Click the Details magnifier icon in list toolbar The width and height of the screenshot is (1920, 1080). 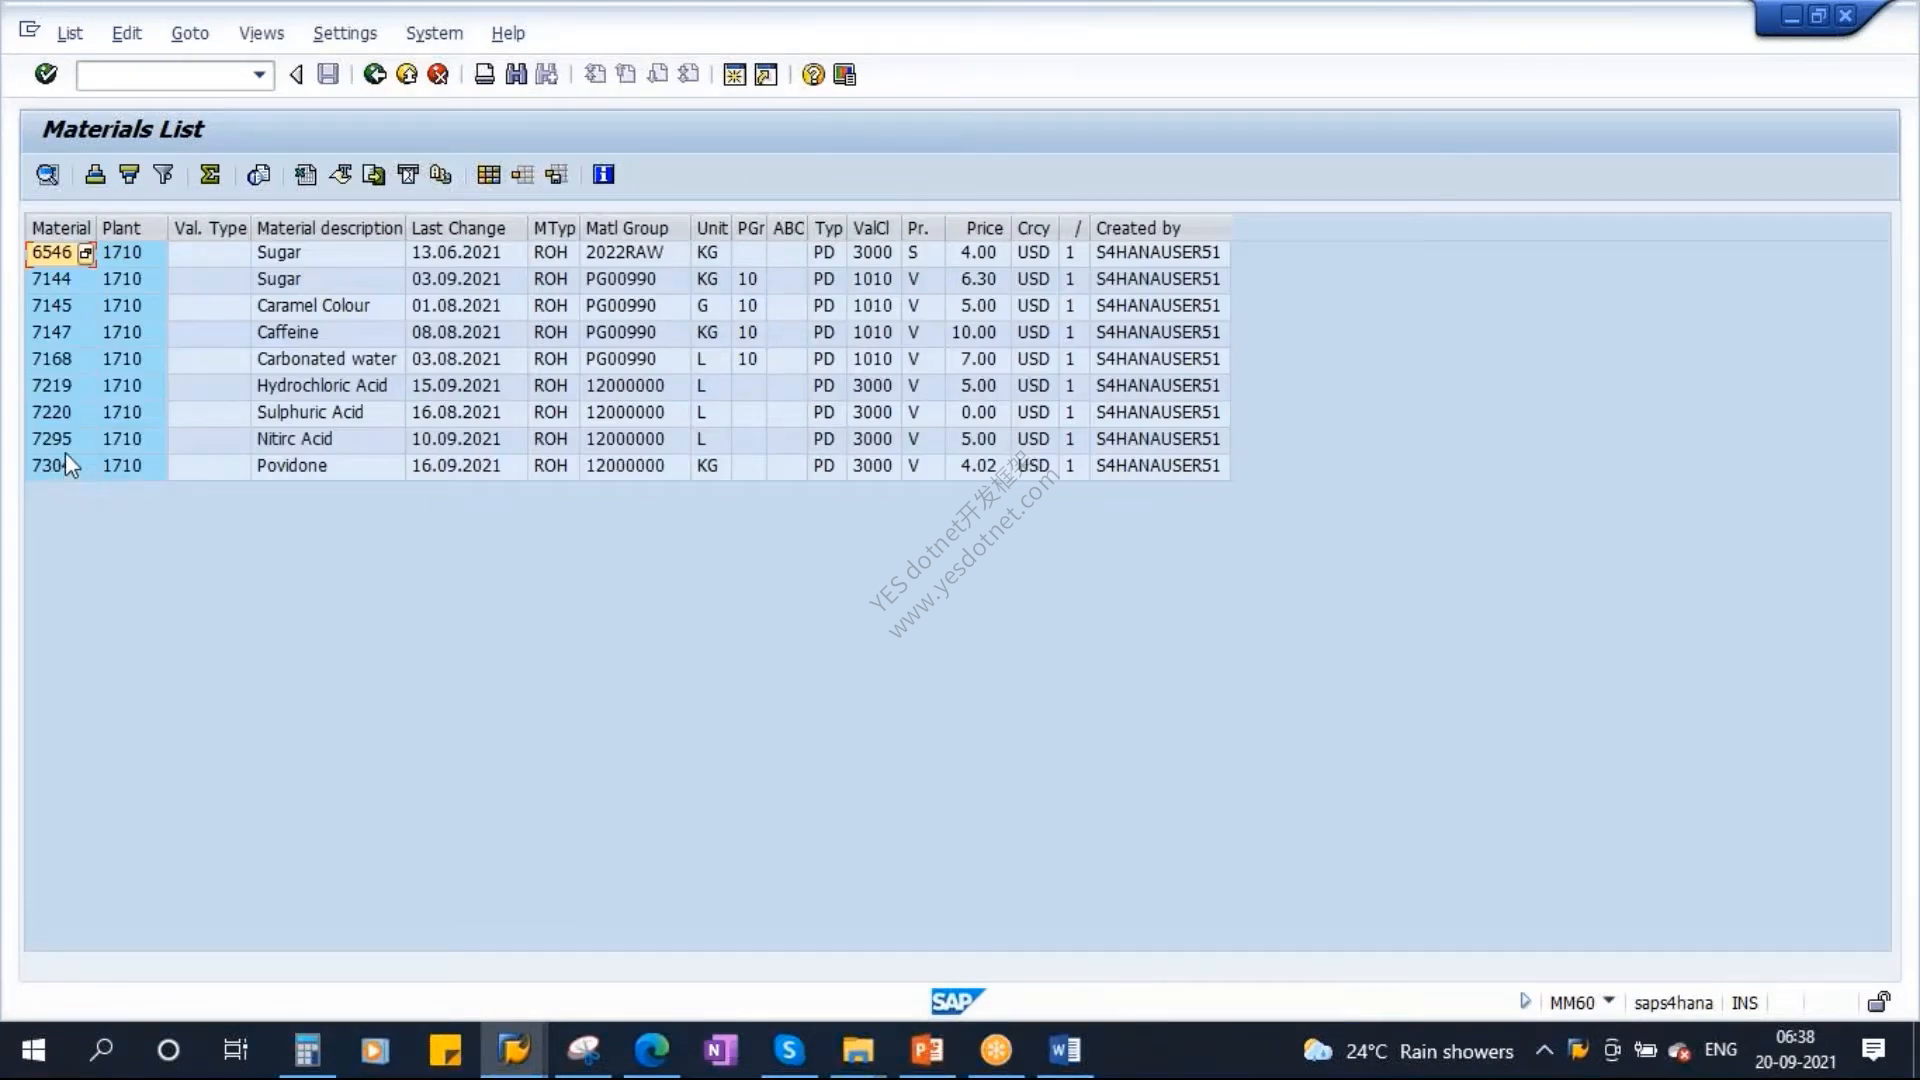point(47,175)
